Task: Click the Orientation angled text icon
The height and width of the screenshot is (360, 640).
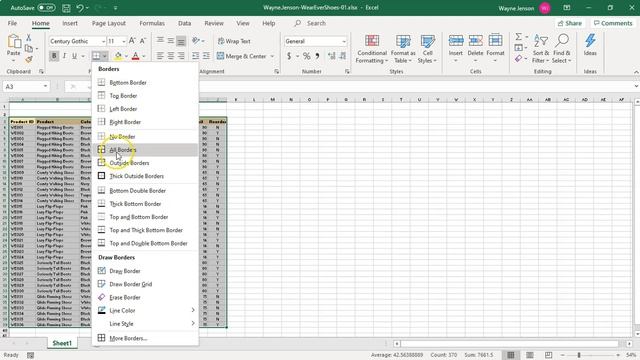Action: point(196,41)
